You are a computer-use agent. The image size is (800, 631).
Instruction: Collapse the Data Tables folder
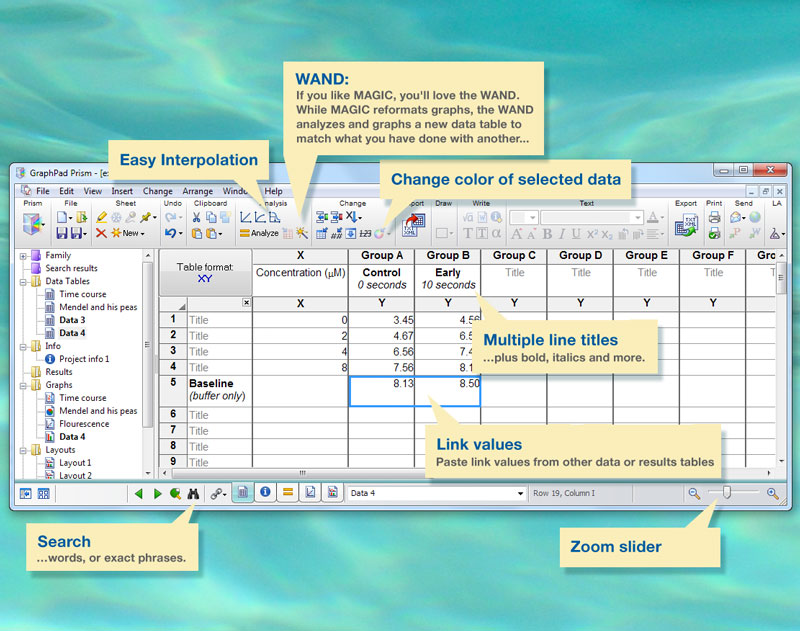click(x=23, y=282)
